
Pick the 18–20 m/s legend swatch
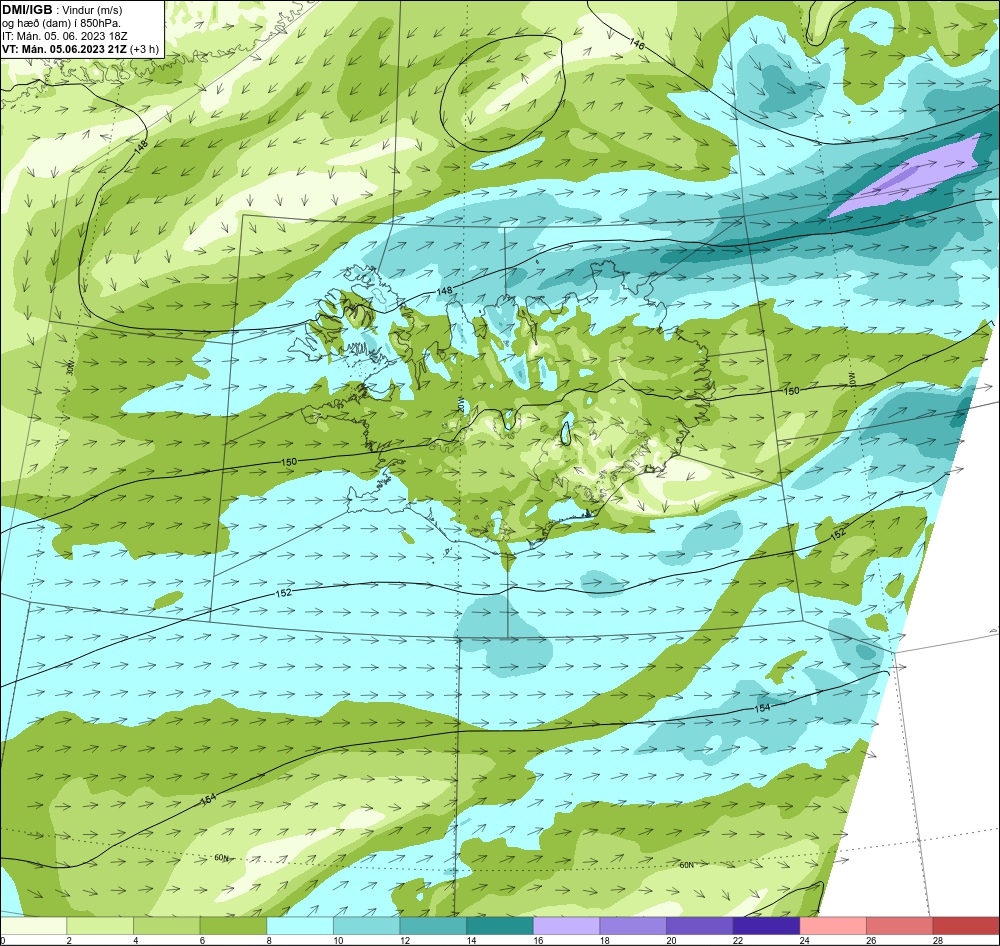633,926
